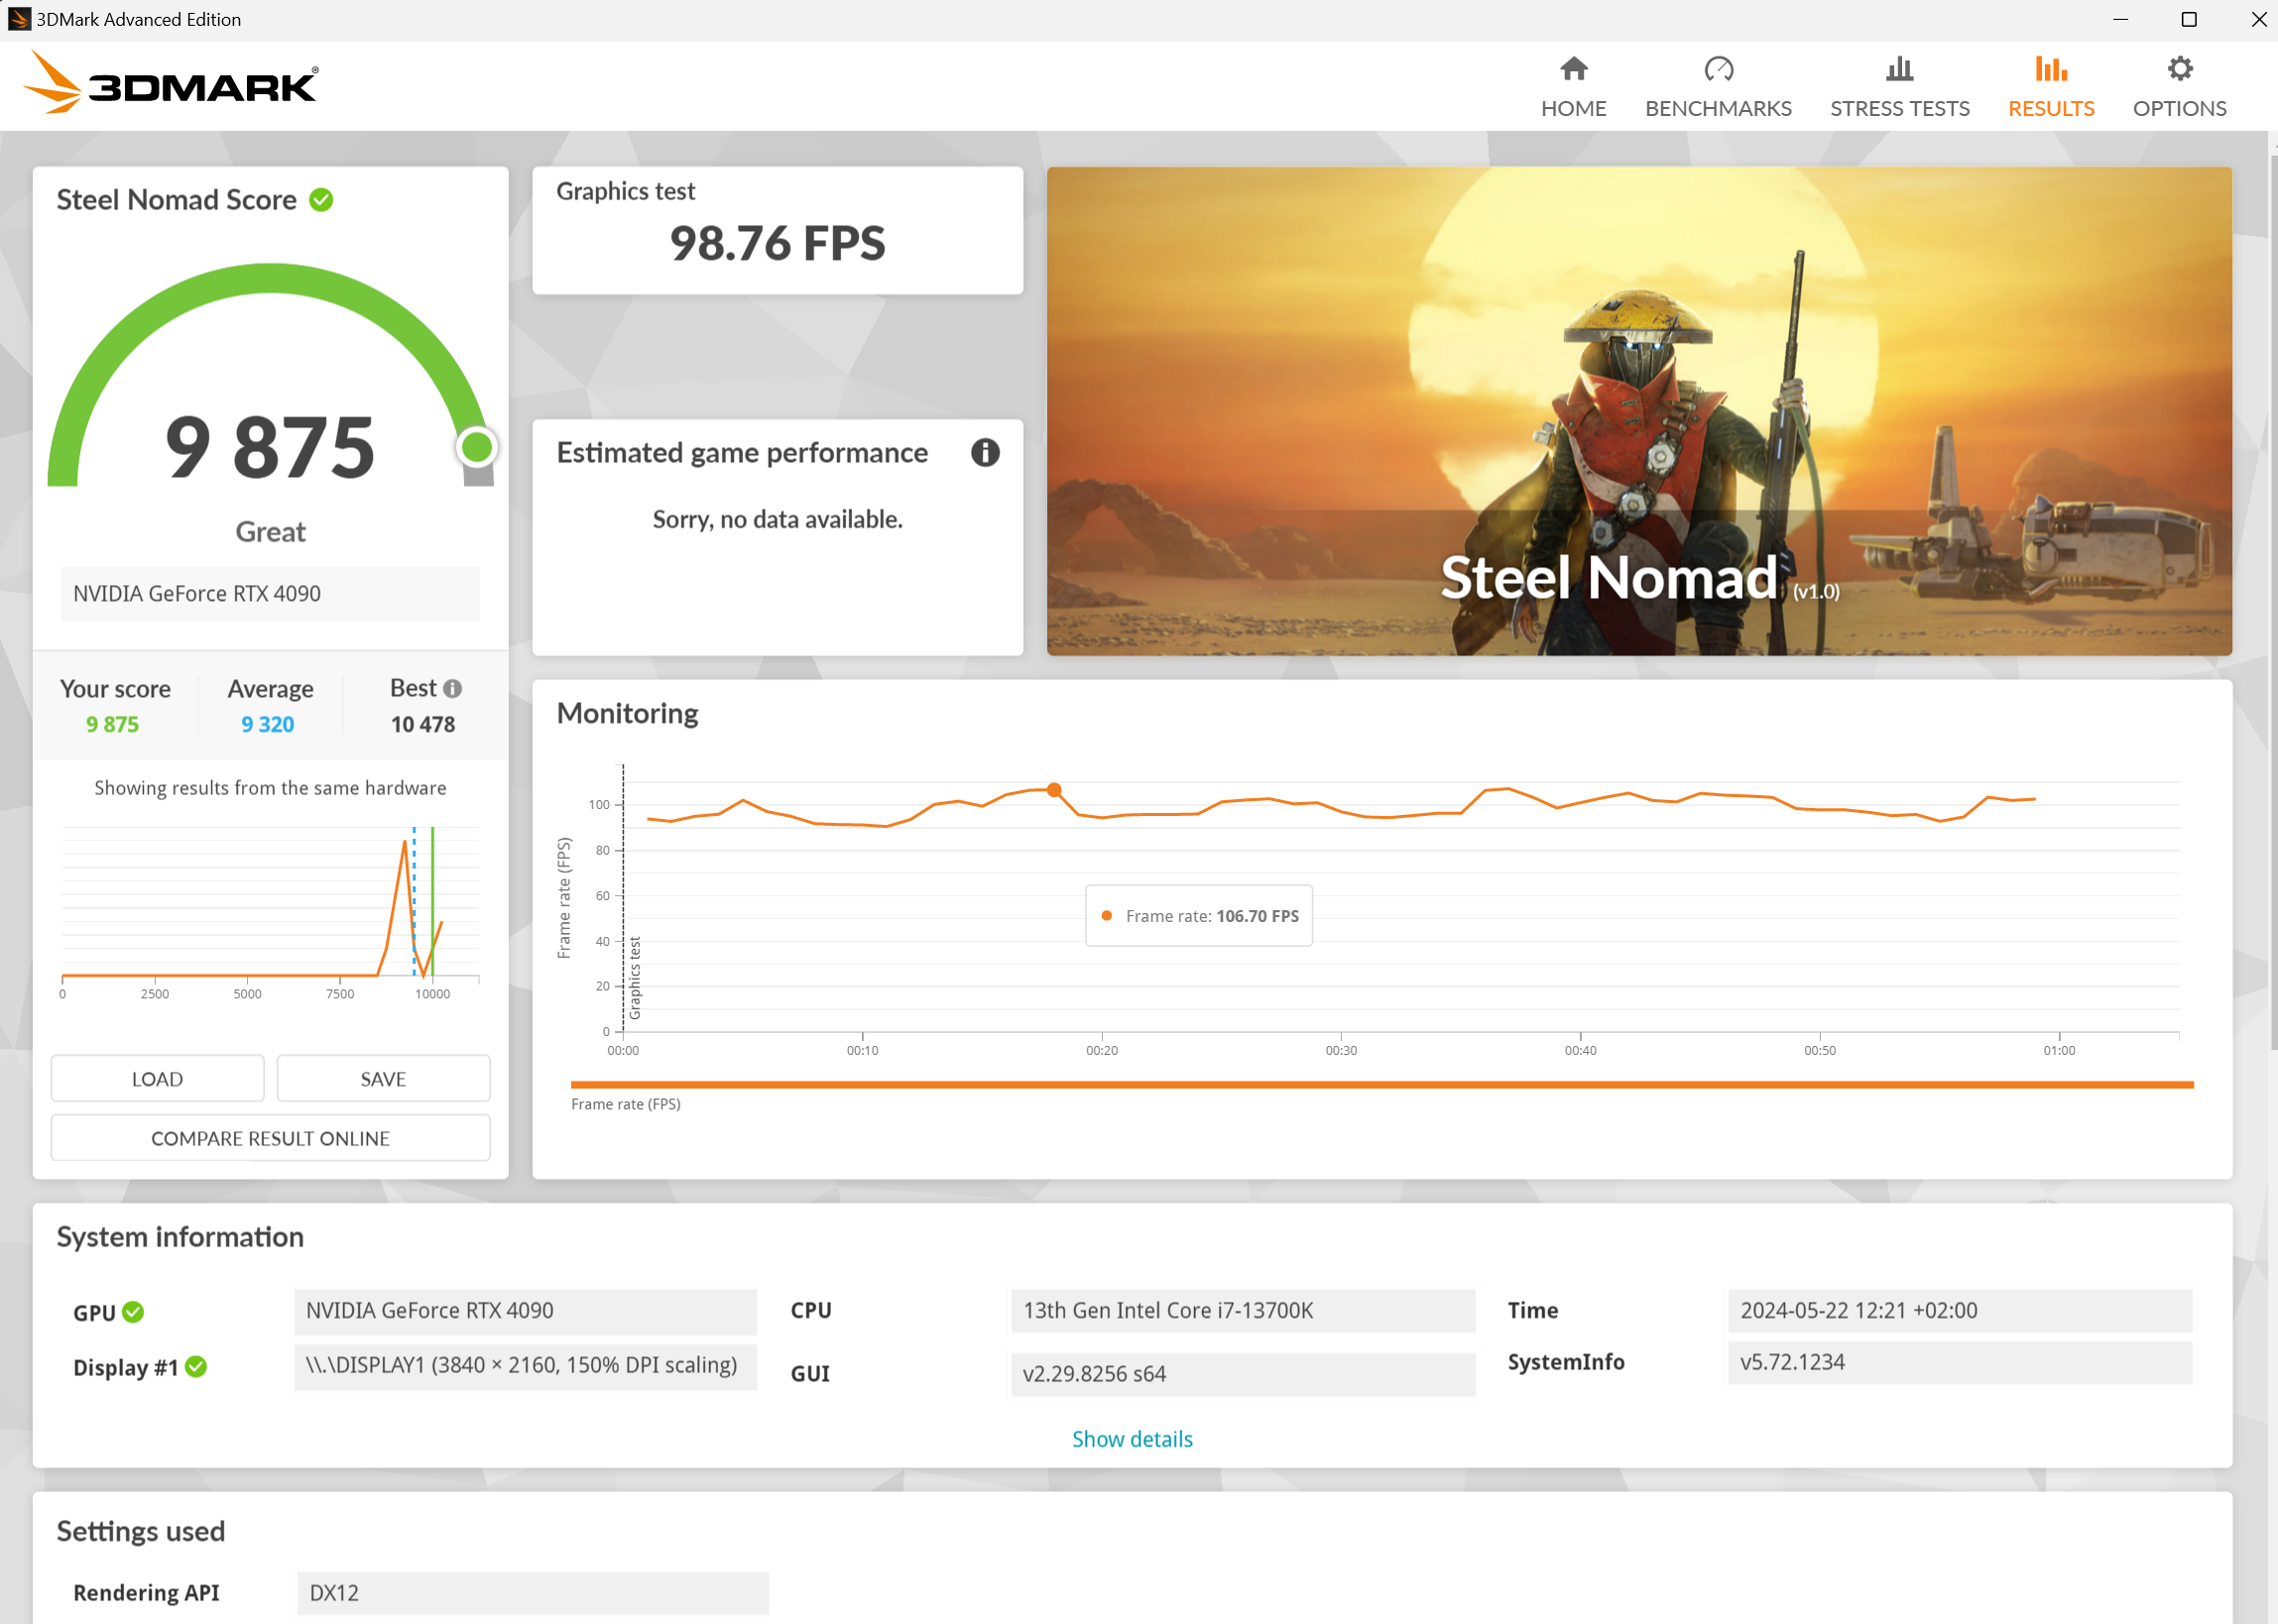The height and width of the screenshot is (1624, 2278).
Task: Select the frame rate marker on the monitoring graph
Action: 1053,789
